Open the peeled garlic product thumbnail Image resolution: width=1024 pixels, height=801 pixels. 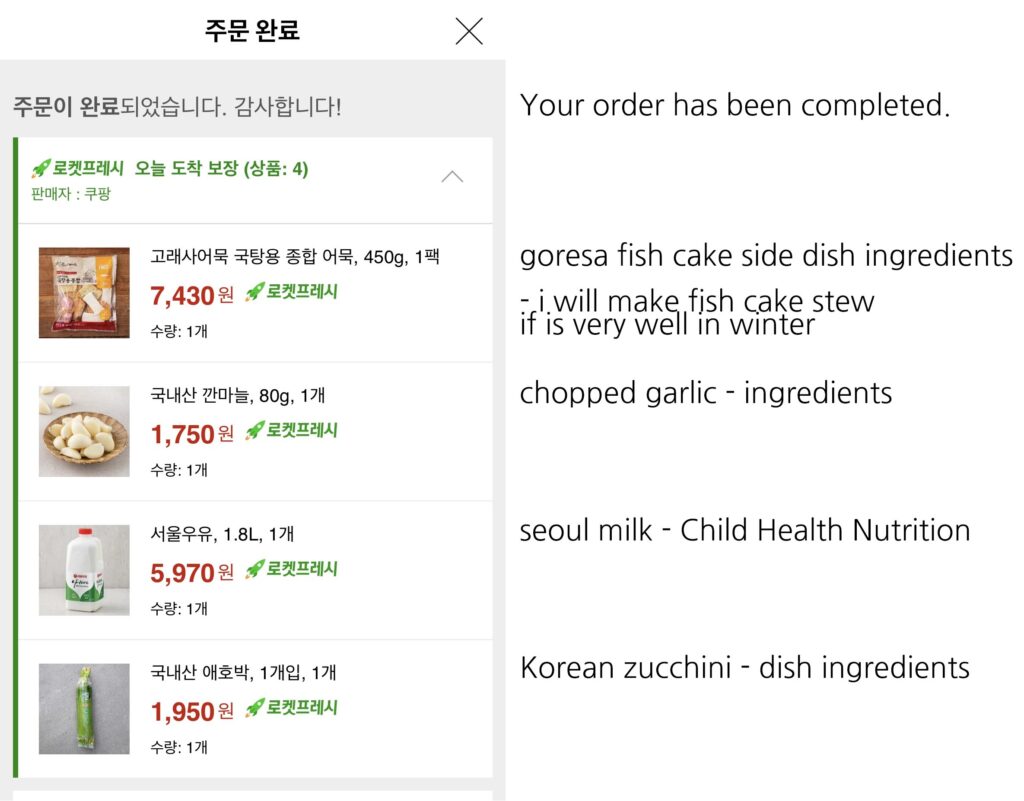click(84, 431)
